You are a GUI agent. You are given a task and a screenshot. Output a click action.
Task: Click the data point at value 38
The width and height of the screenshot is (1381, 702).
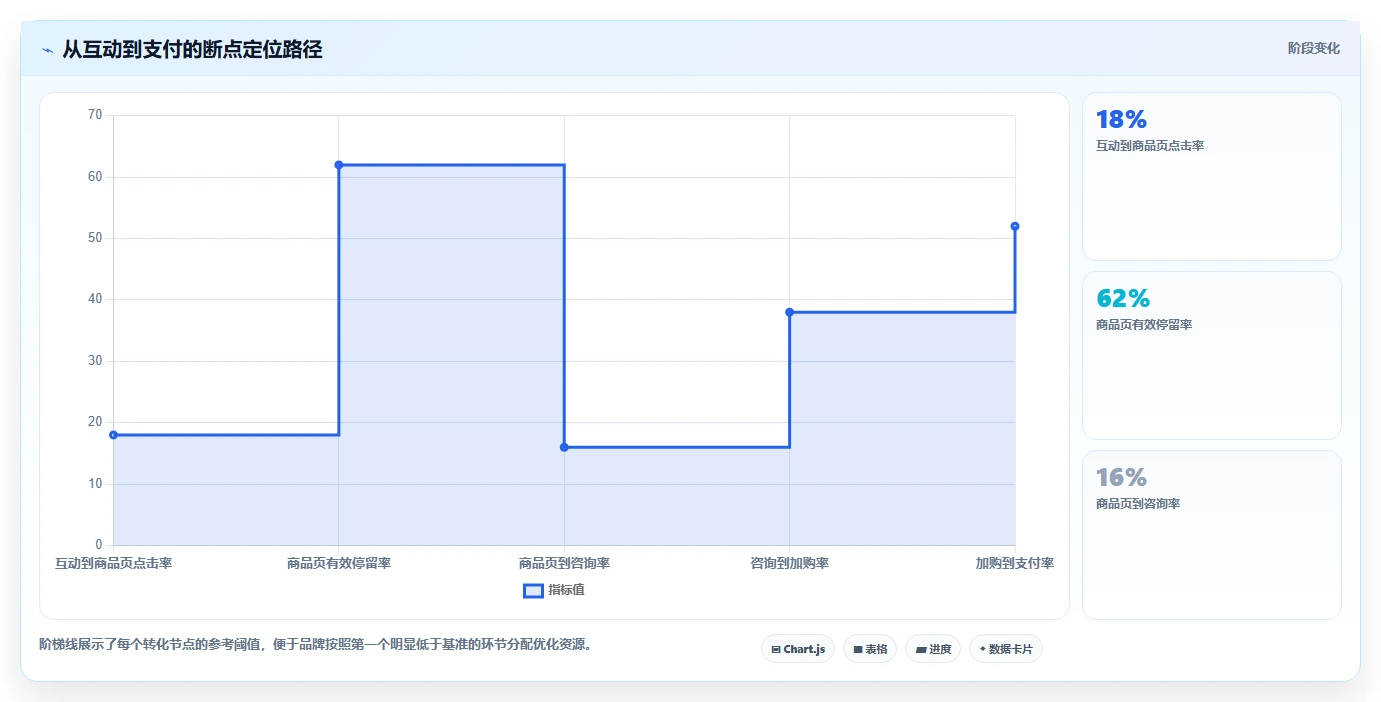click(x=789, y=312)
